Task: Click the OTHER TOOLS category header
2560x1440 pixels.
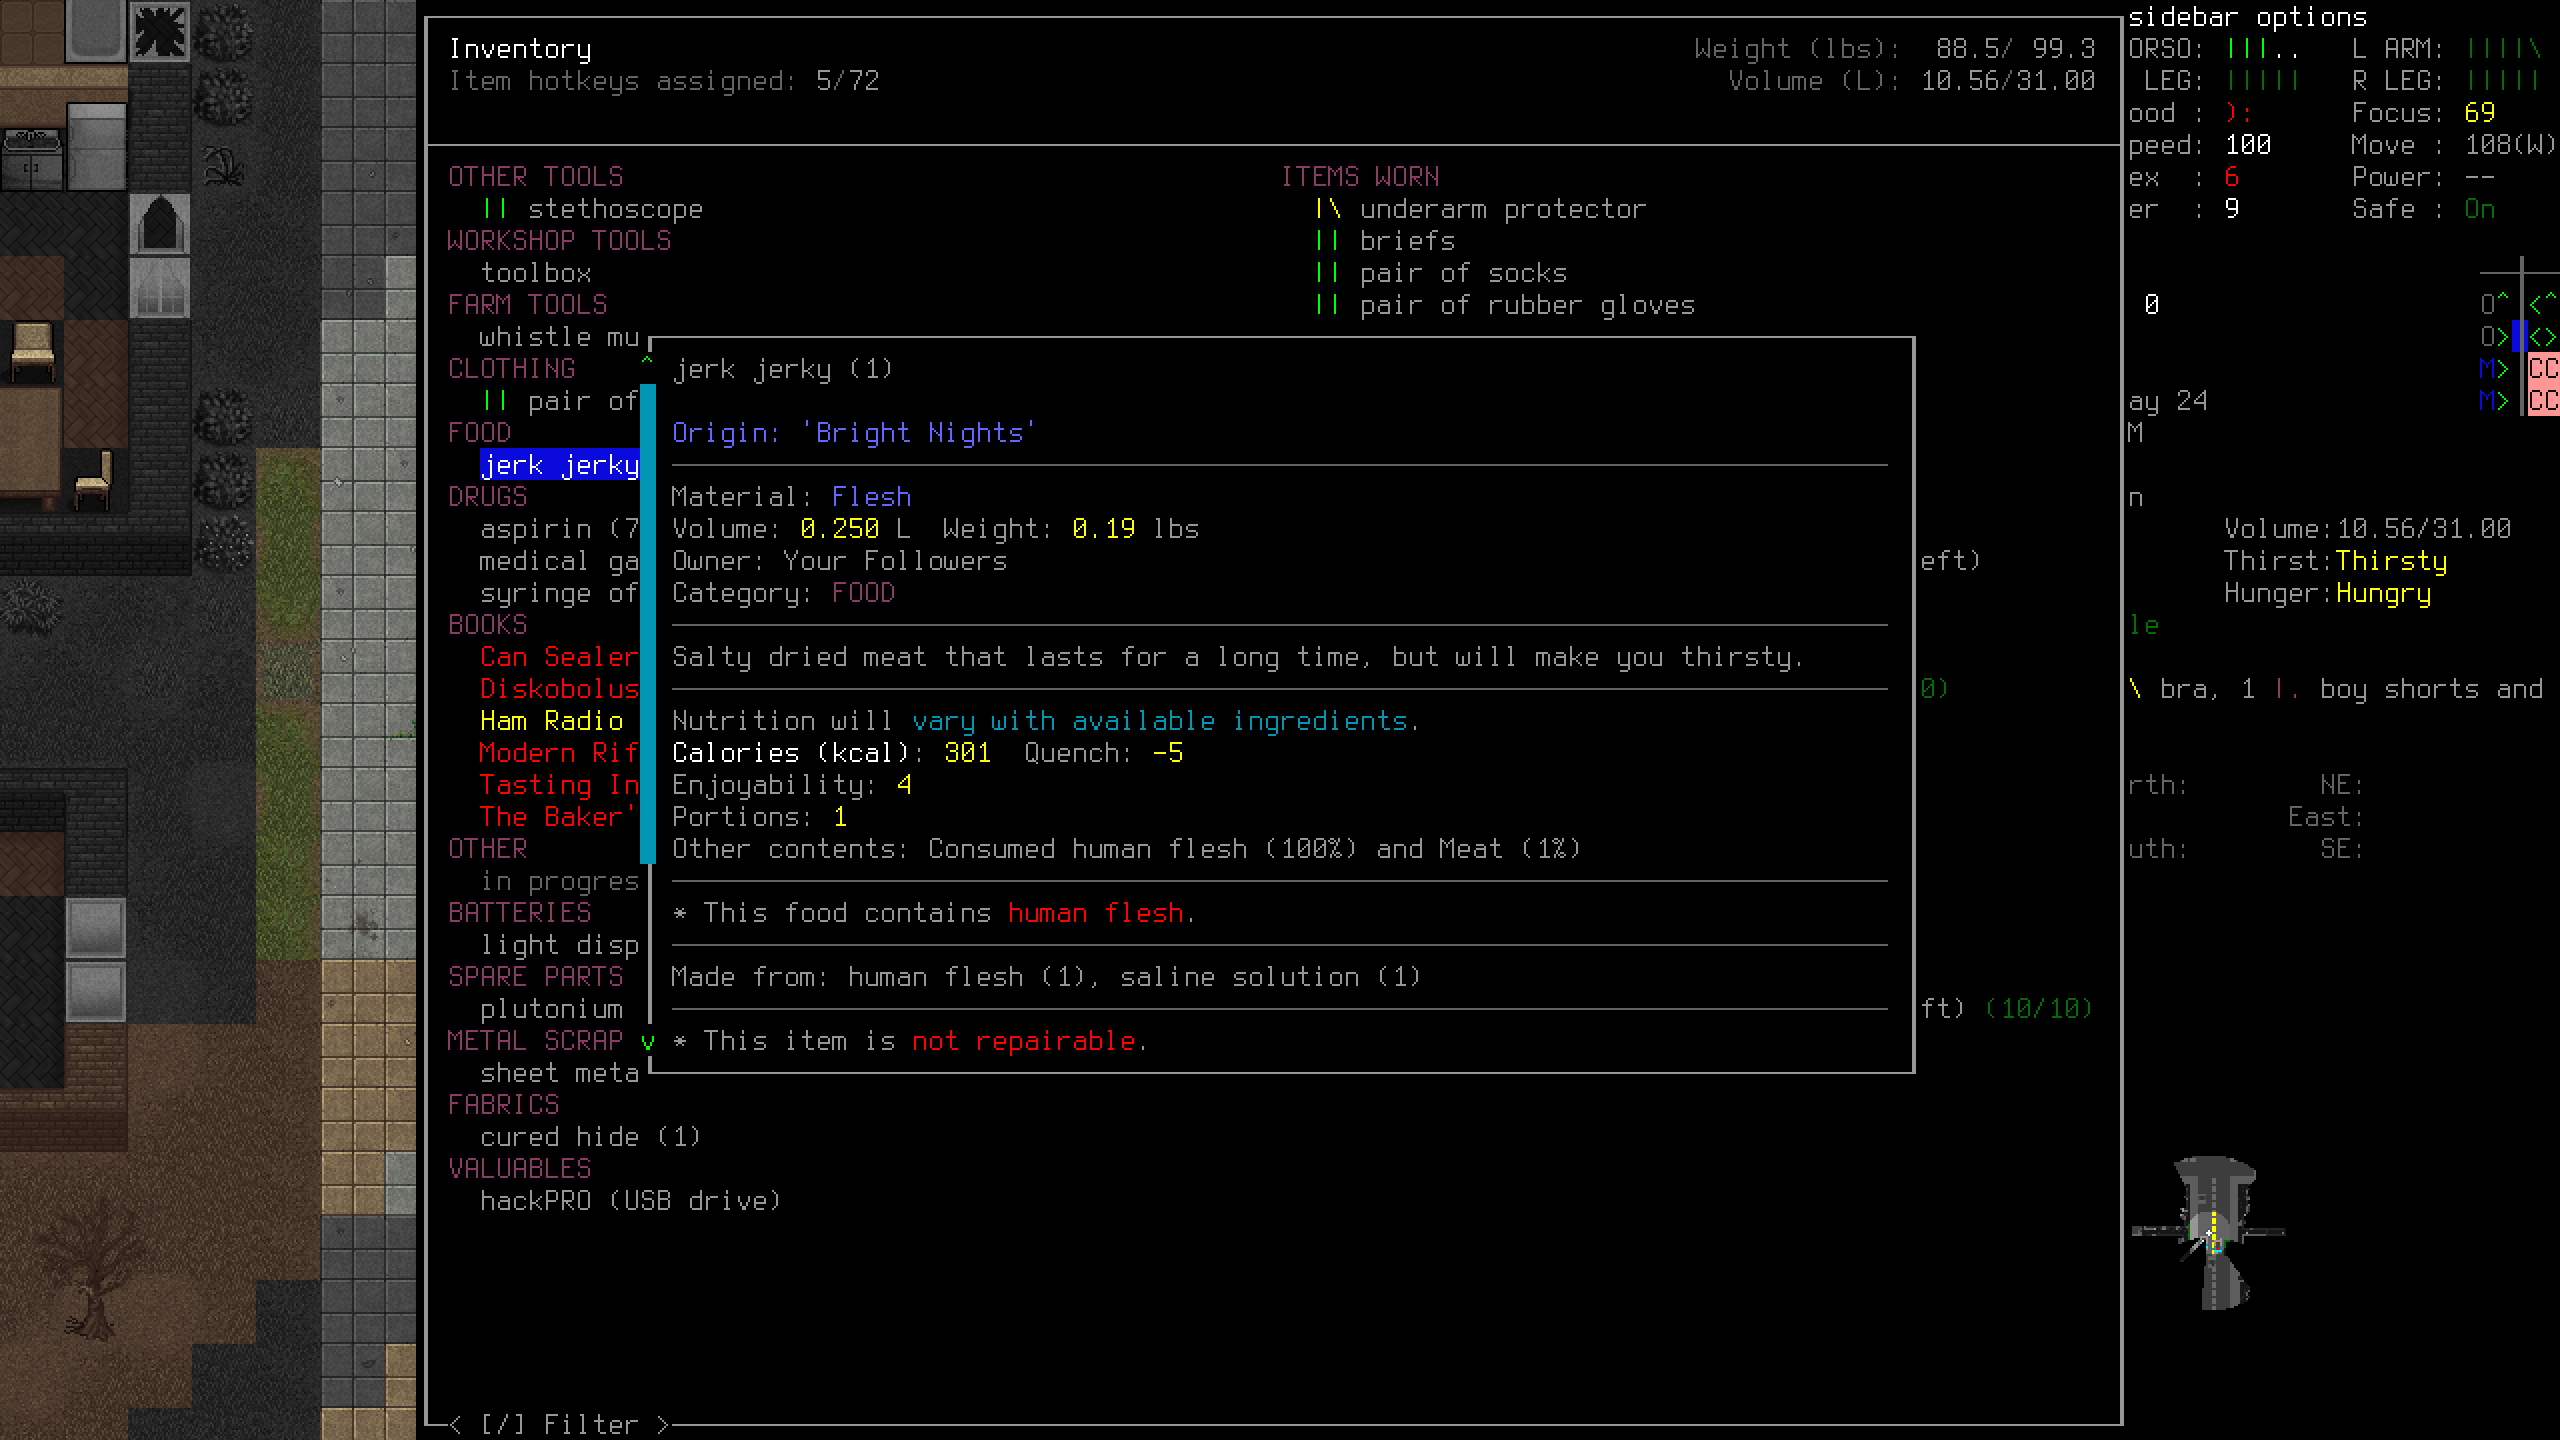Action: tap(535, 177)
